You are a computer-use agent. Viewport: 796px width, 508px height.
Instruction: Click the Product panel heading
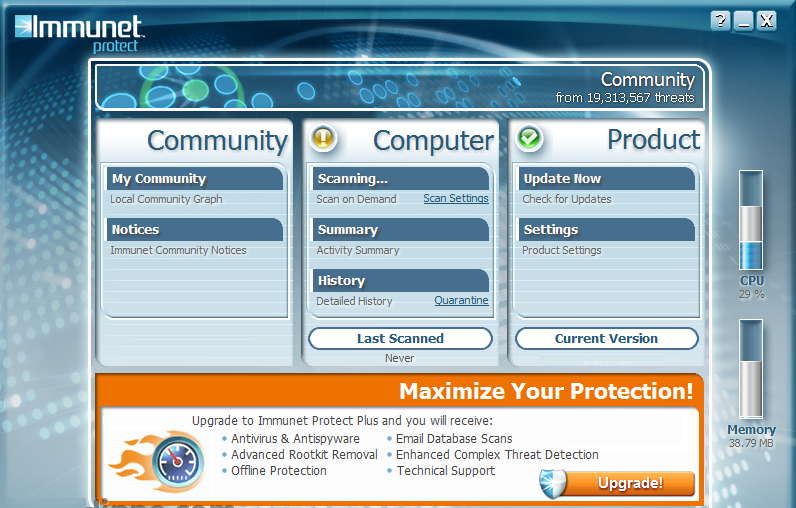click(654, 140)
